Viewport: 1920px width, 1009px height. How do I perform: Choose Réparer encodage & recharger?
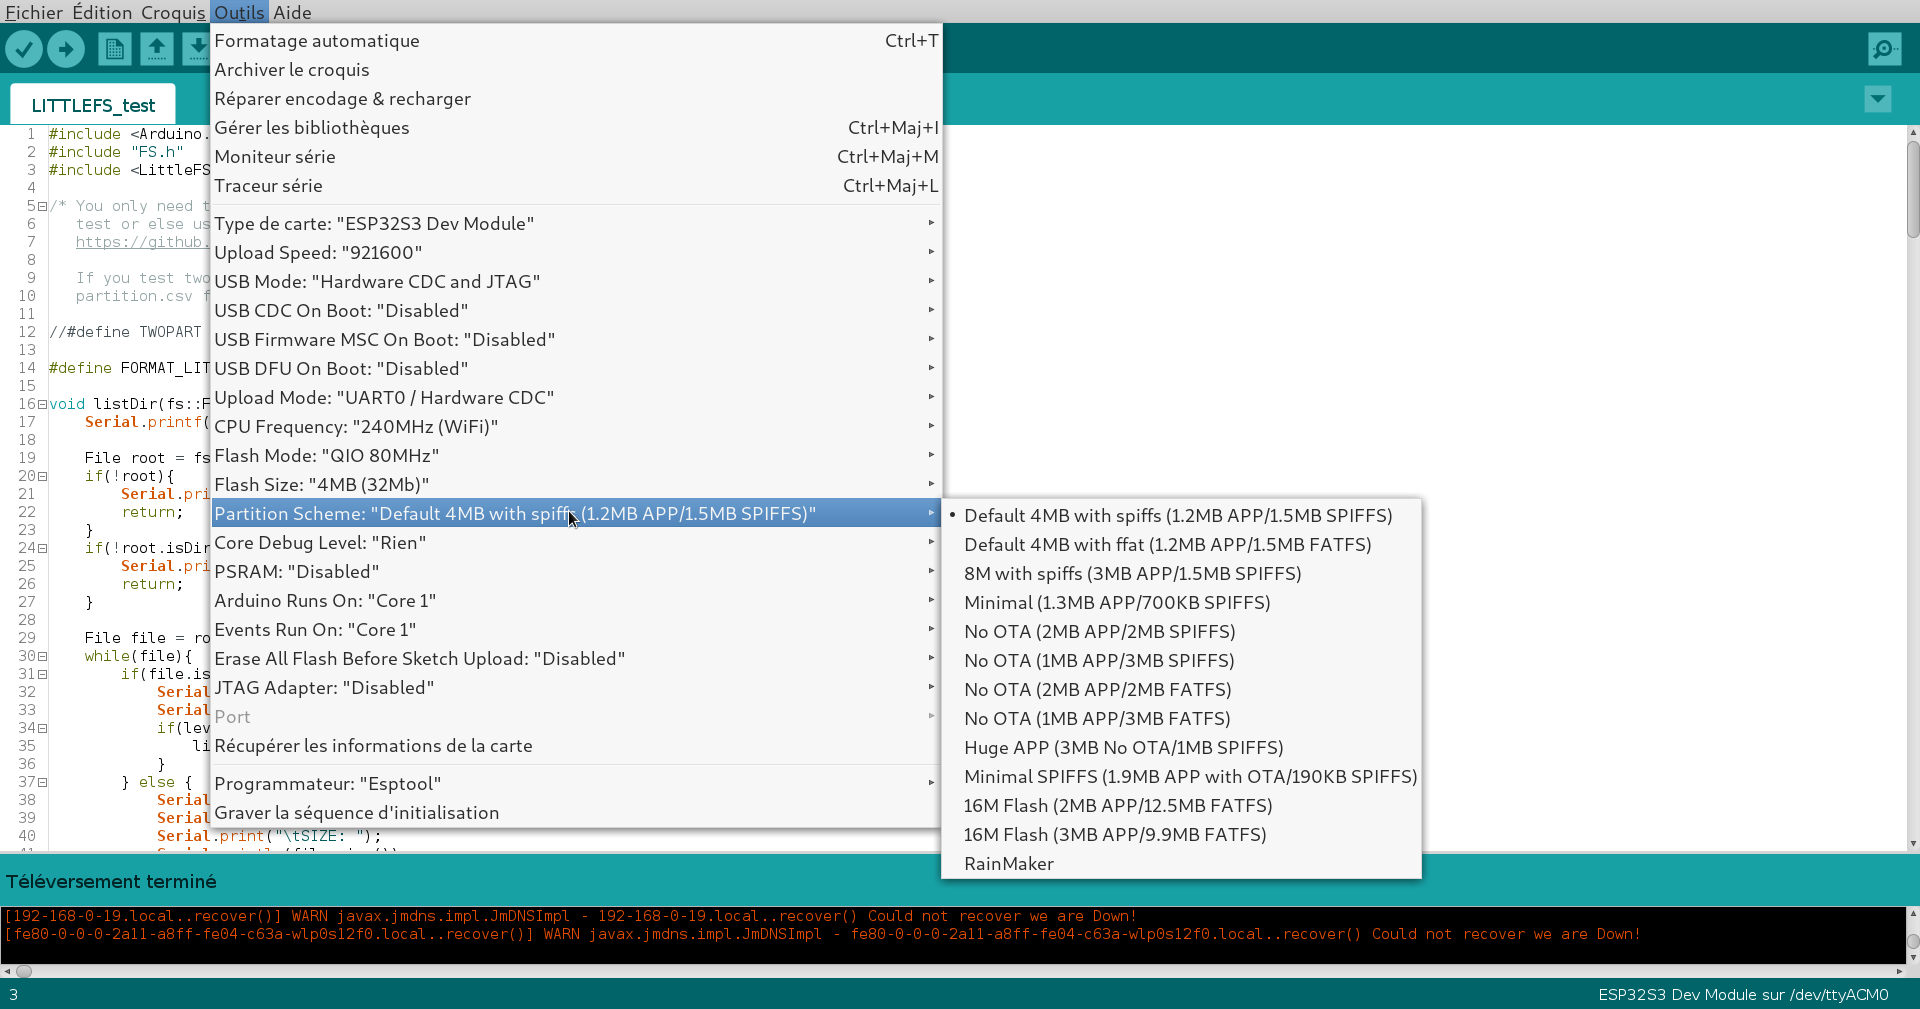(576, 99)
